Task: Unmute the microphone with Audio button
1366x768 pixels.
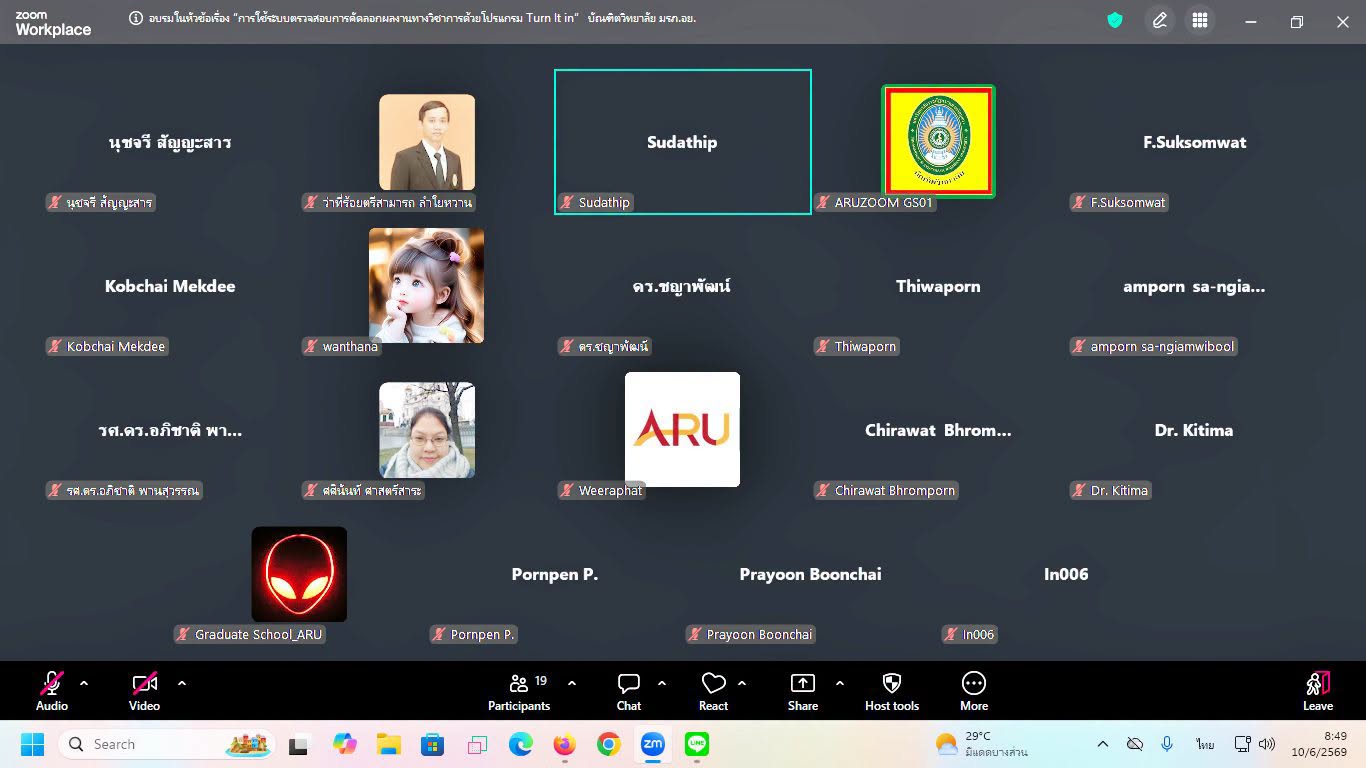Action: coord(52,691)
